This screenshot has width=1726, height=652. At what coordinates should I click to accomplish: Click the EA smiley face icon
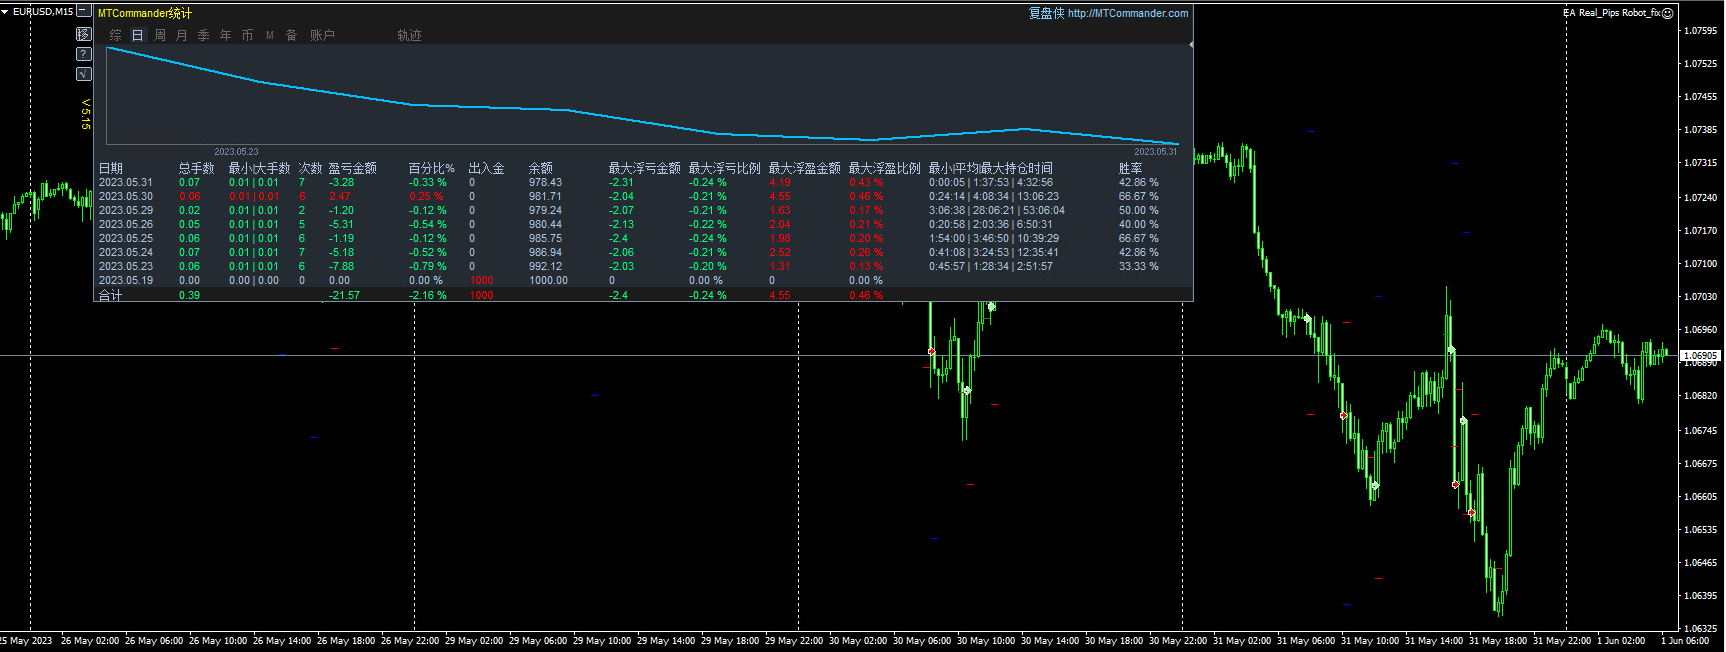[1667, 13]
